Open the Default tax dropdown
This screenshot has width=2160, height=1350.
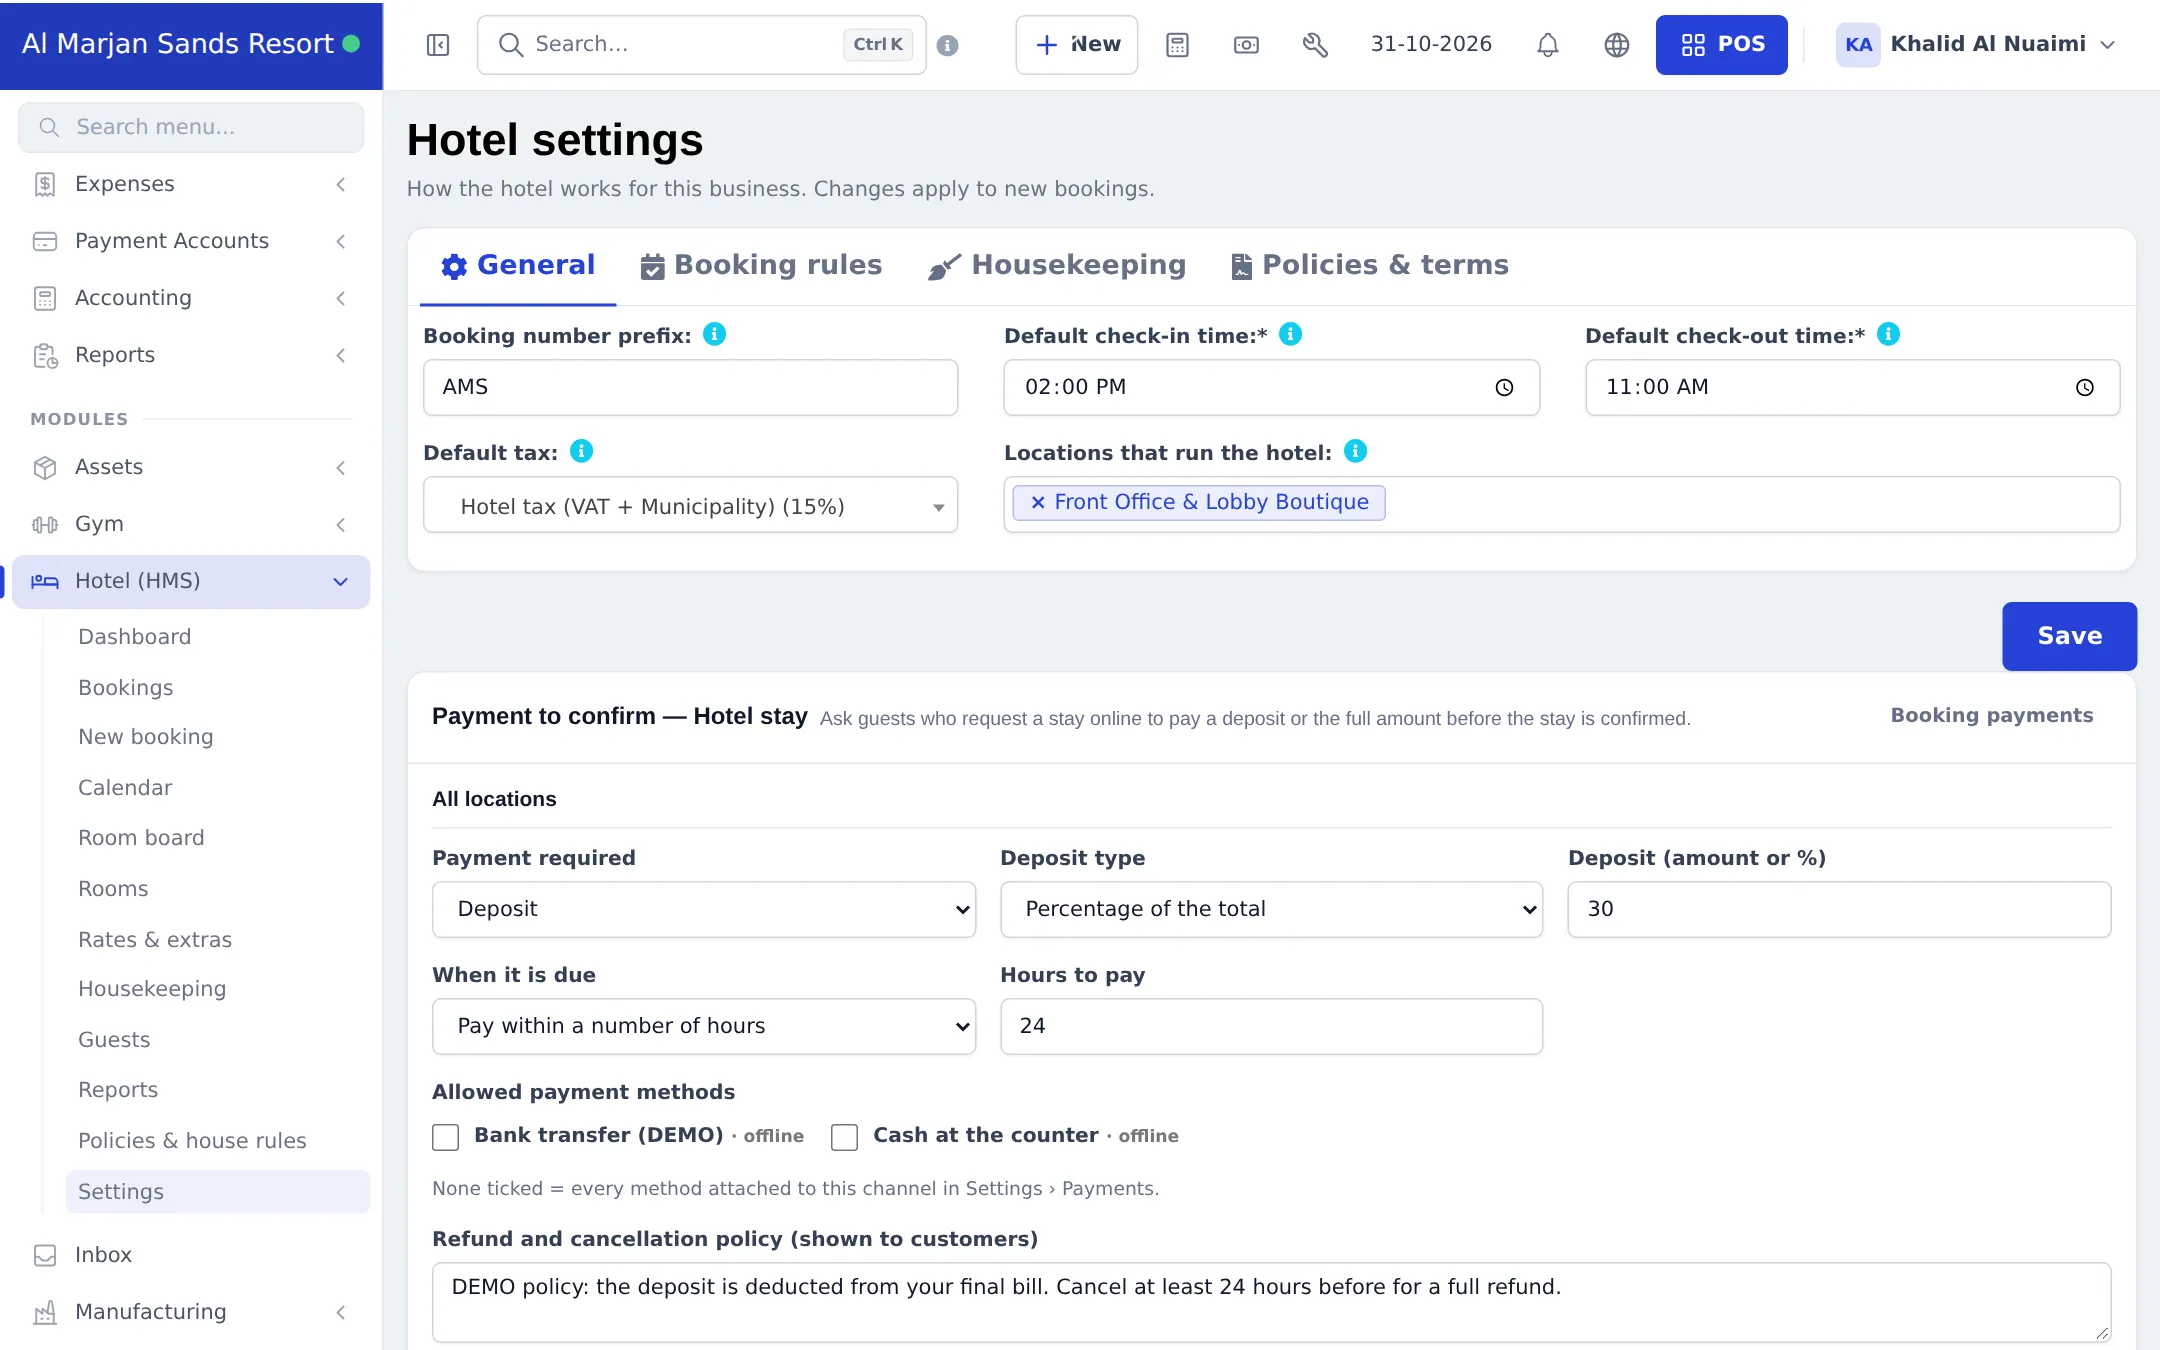point(690,505)
